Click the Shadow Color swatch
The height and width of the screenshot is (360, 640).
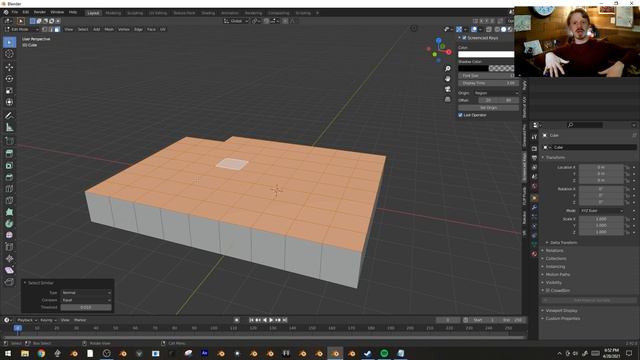486,68
